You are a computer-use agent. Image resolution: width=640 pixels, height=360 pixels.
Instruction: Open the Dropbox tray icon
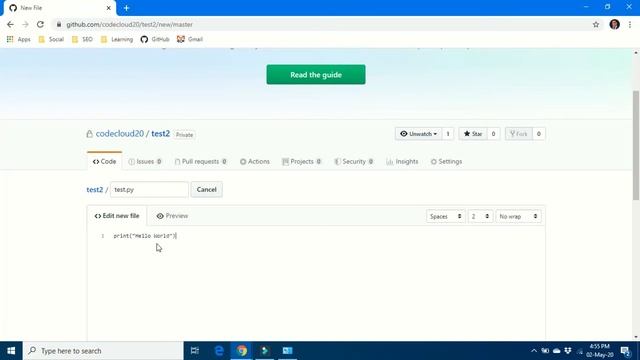pyautogui.click(x=568, y=351)
